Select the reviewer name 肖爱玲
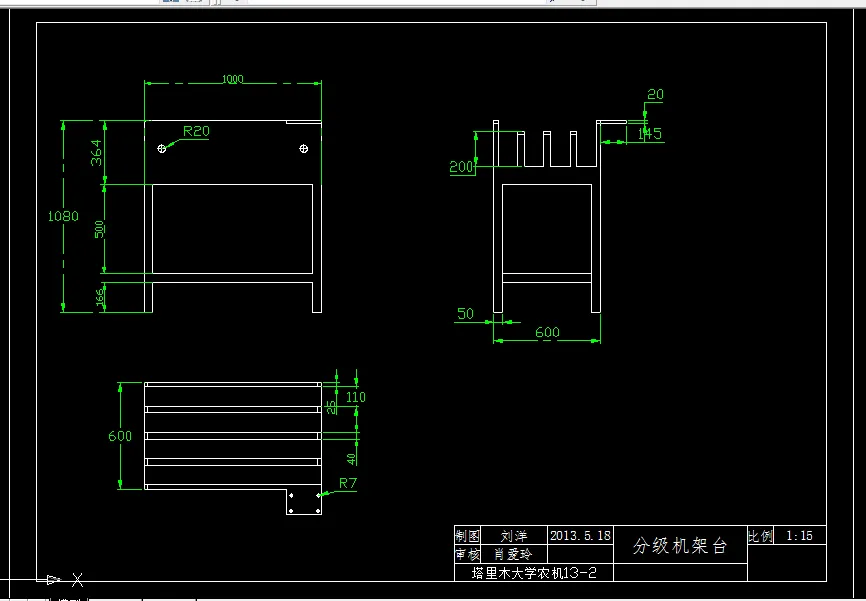The height and width of the screenshot is (601, 866). (x=513, y=554)
